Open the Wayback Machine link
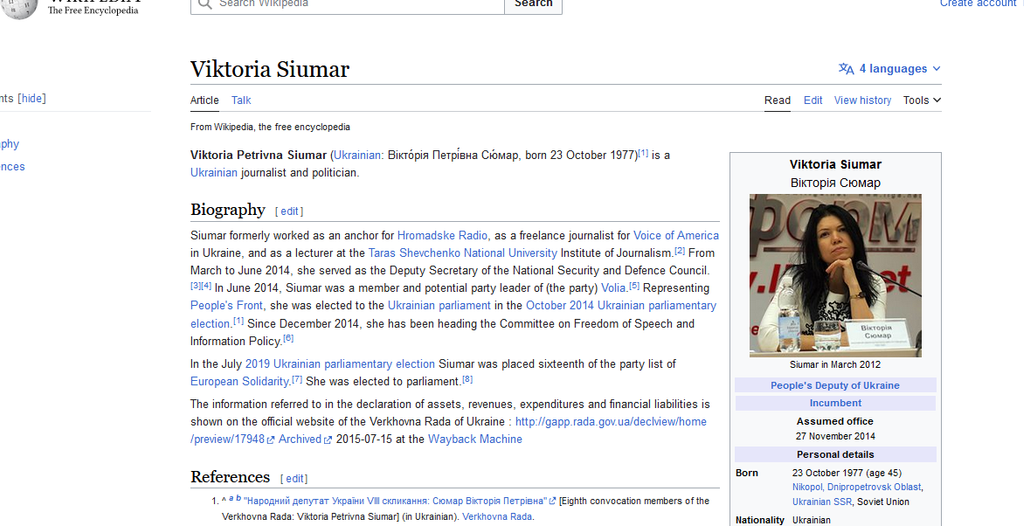The height and width of the screenshot is (526, 1024). click(x=475, y=439)
